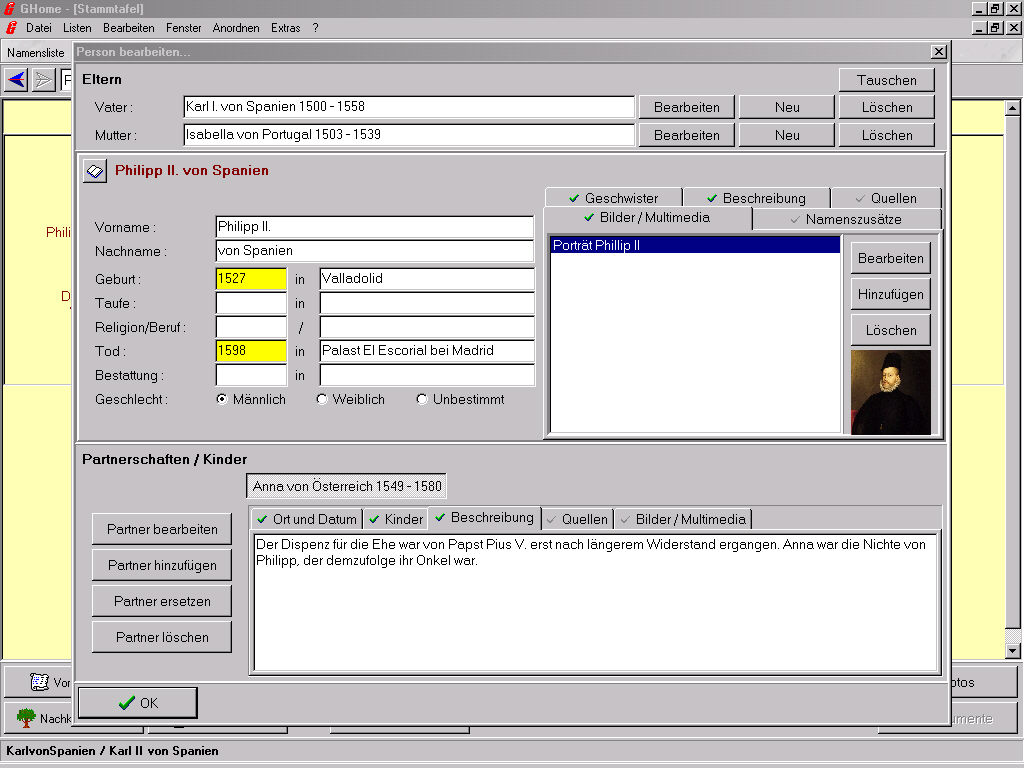Select the Männlich gender option
This screenshot has height=768, width=1024.
222,399
